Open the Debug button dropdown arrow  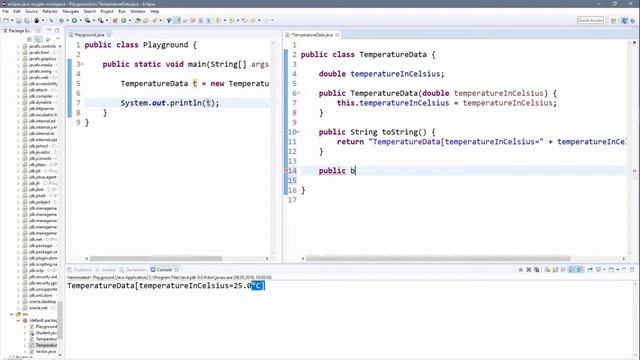pos(67,20)
